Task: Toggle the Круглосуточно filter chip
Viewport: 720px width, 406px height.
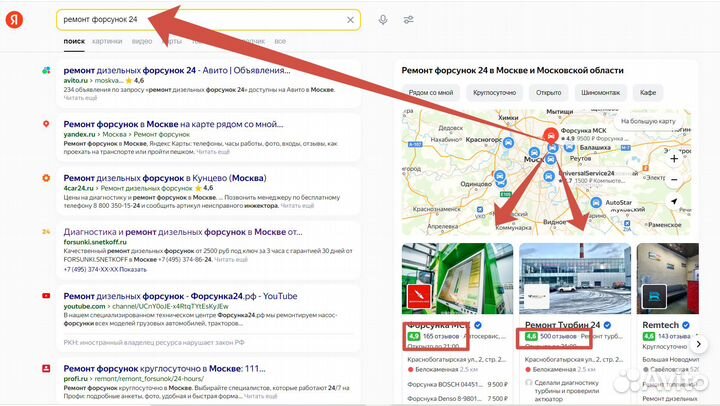Action: point(494,92)
